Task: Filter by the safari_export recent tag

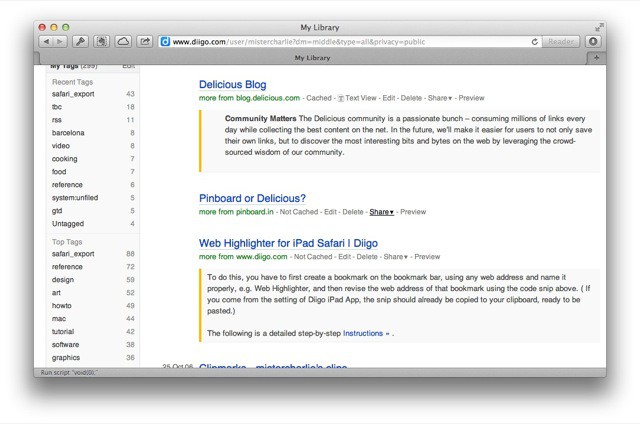Action: pyautogui.click(x=73, y=93)
